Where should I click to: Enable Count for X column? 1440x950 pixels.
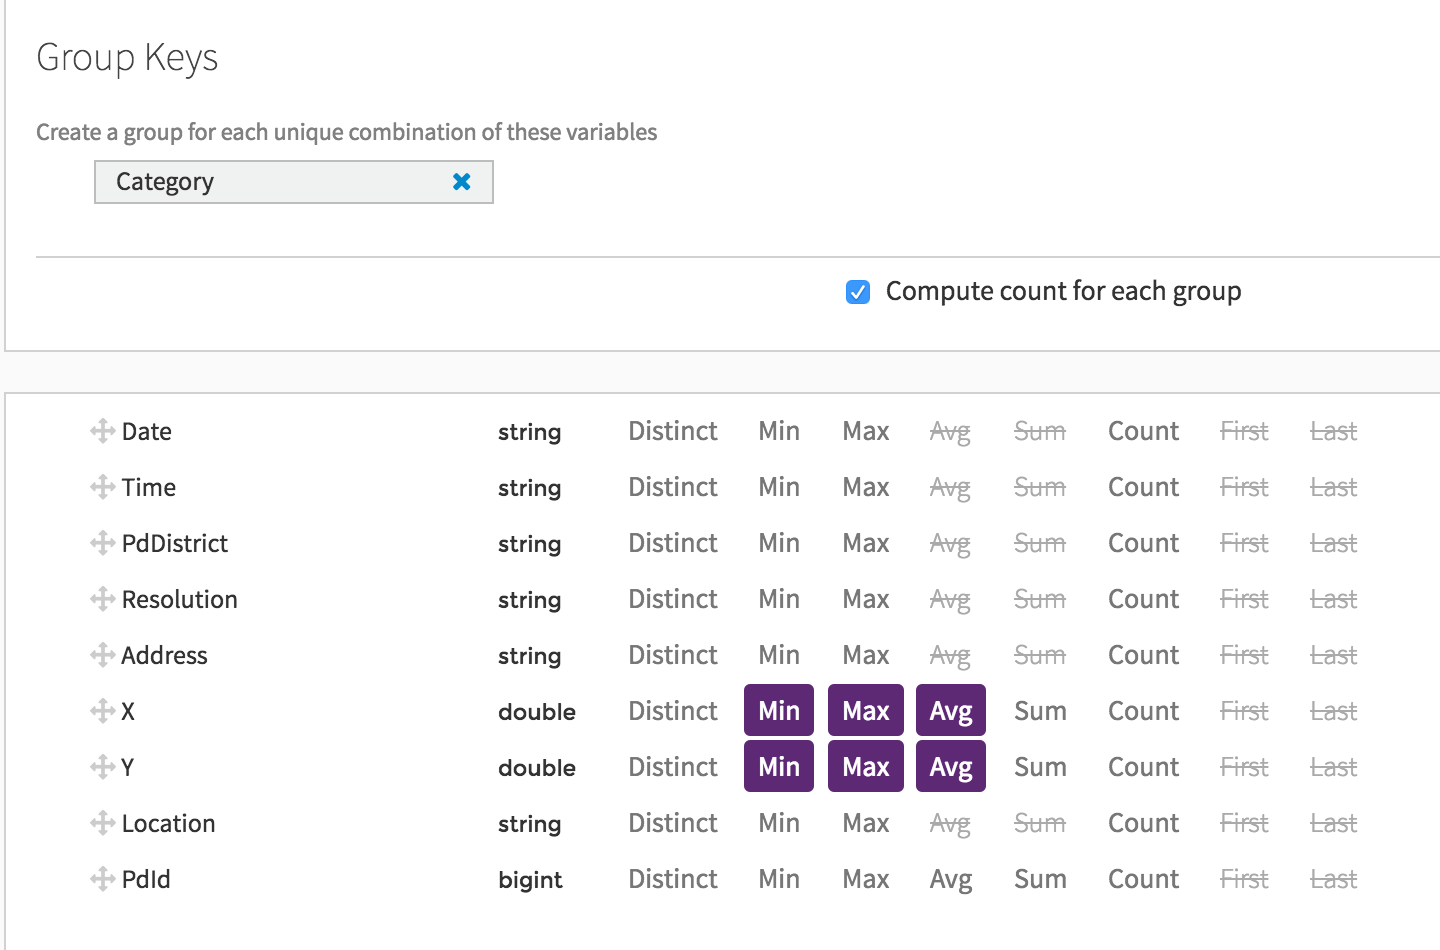tap(1144, 711)
